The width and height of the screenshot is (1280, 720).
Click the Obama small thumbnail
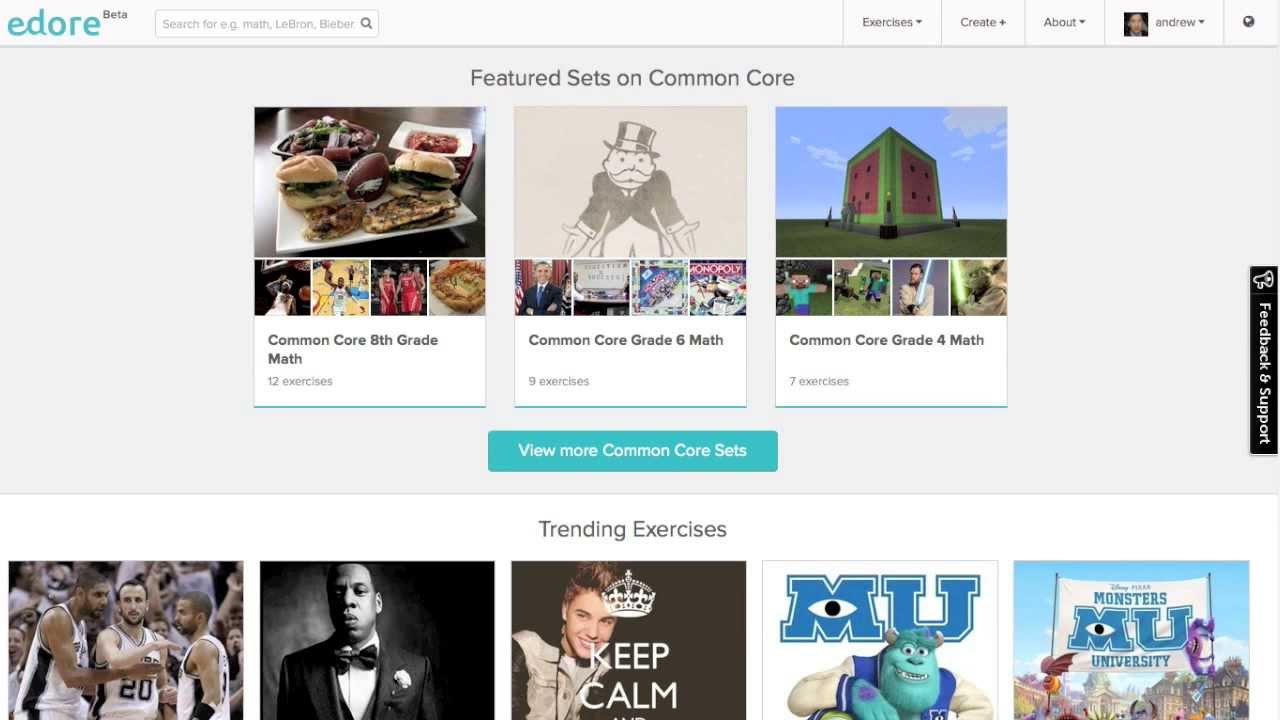(x=542, y=288)
